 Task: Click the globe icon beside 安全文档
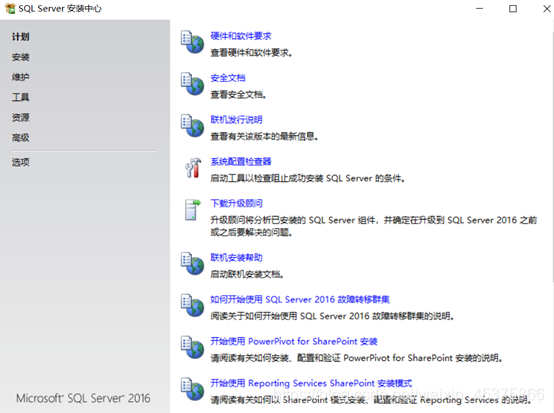point(193,84)
